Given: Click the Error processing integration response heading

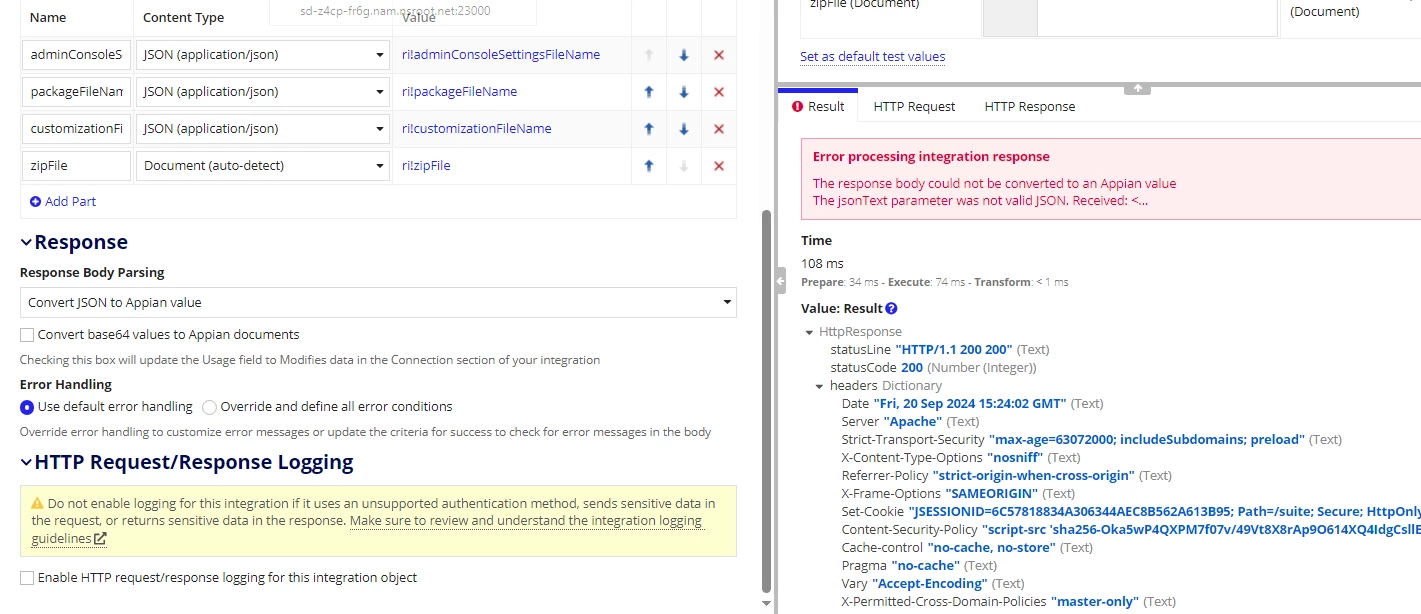Looking at the screenshot, I should (931, 157).
